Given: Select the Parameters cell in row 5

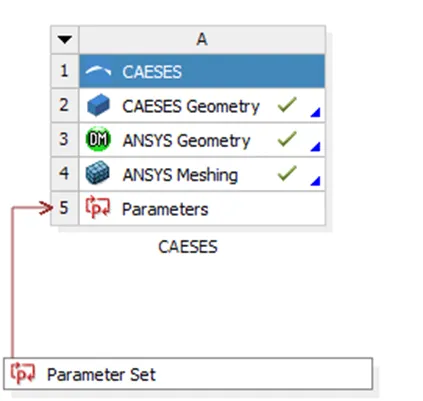Looking at the screenshot, I should [x=202, y=209].
